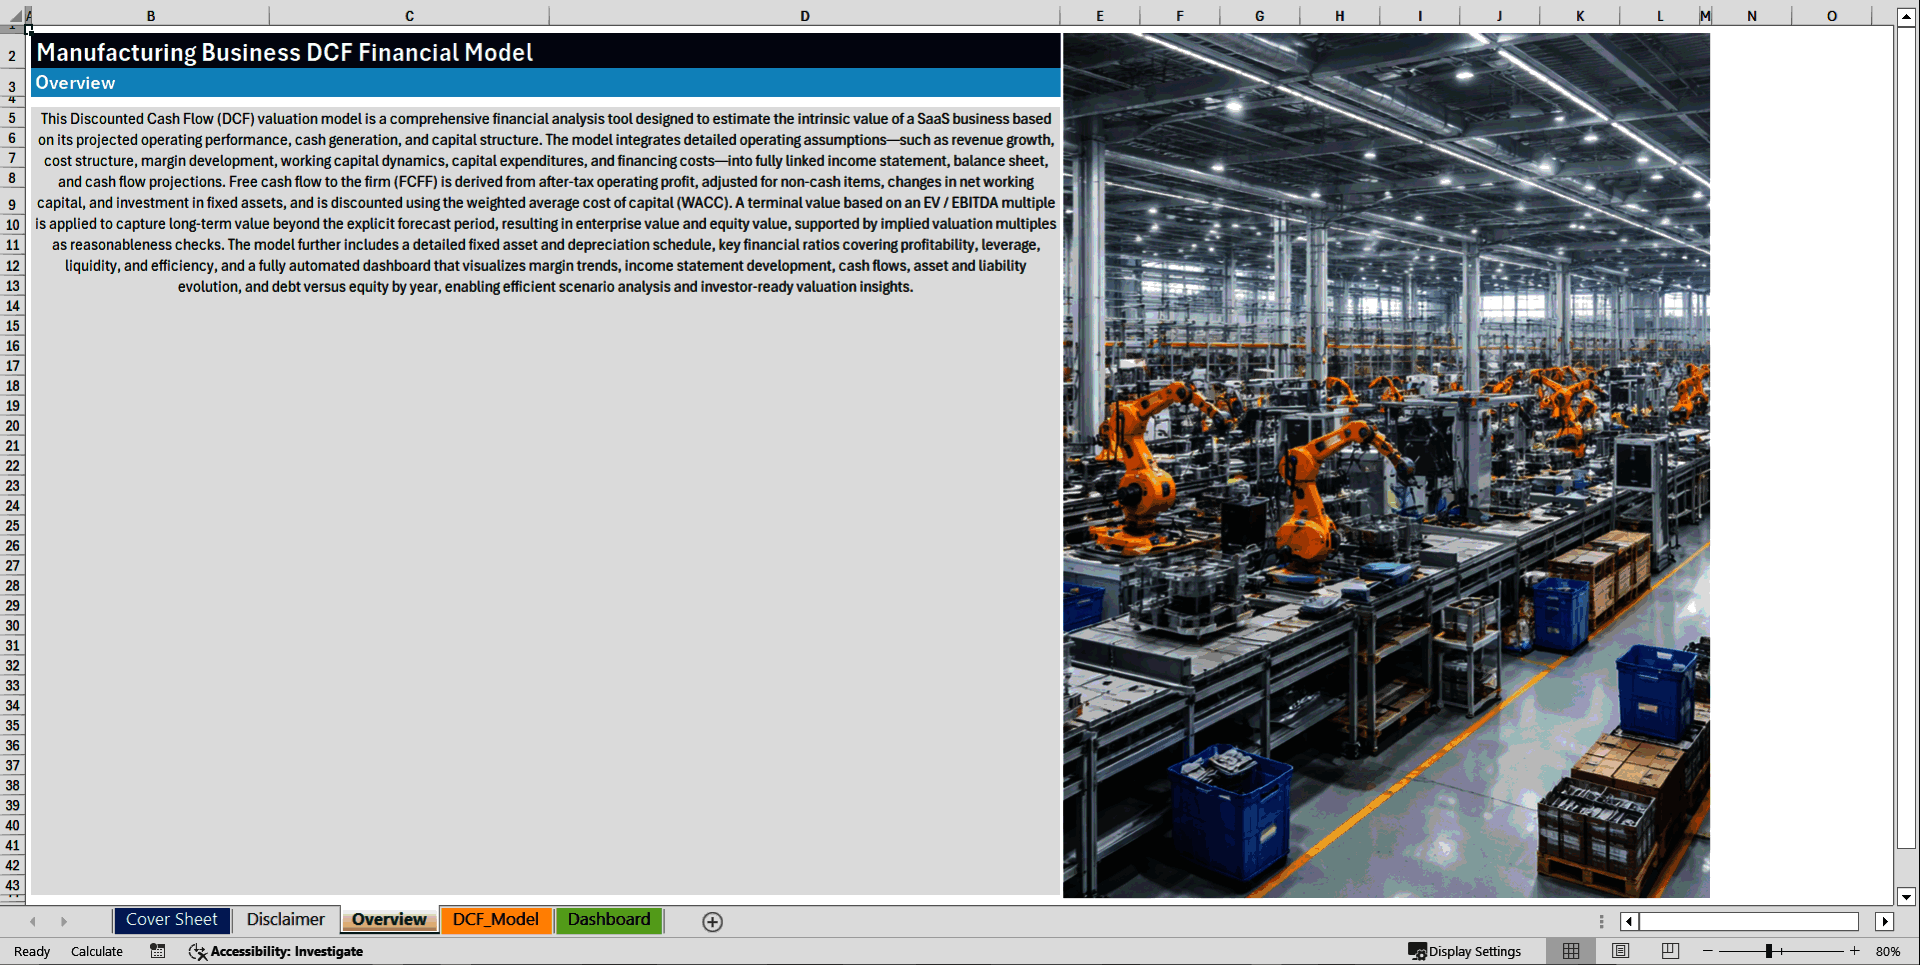Click Calculate in the status bar
1920x965 pixels.
pyautogui.click(x=96, y=951)
